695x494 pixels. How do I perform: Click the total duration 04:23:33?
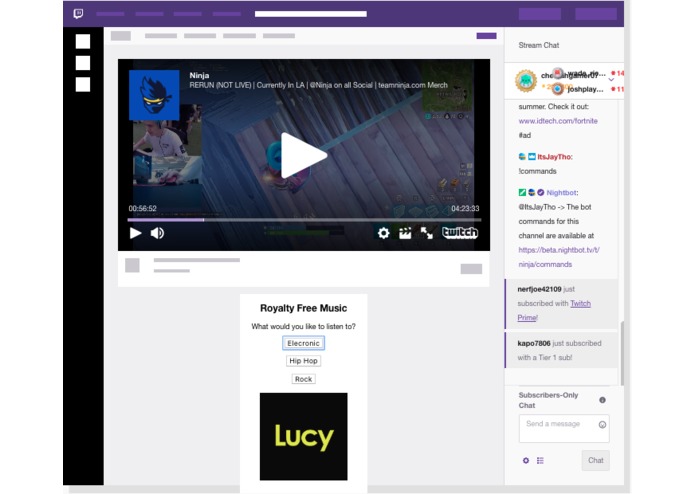465,208
